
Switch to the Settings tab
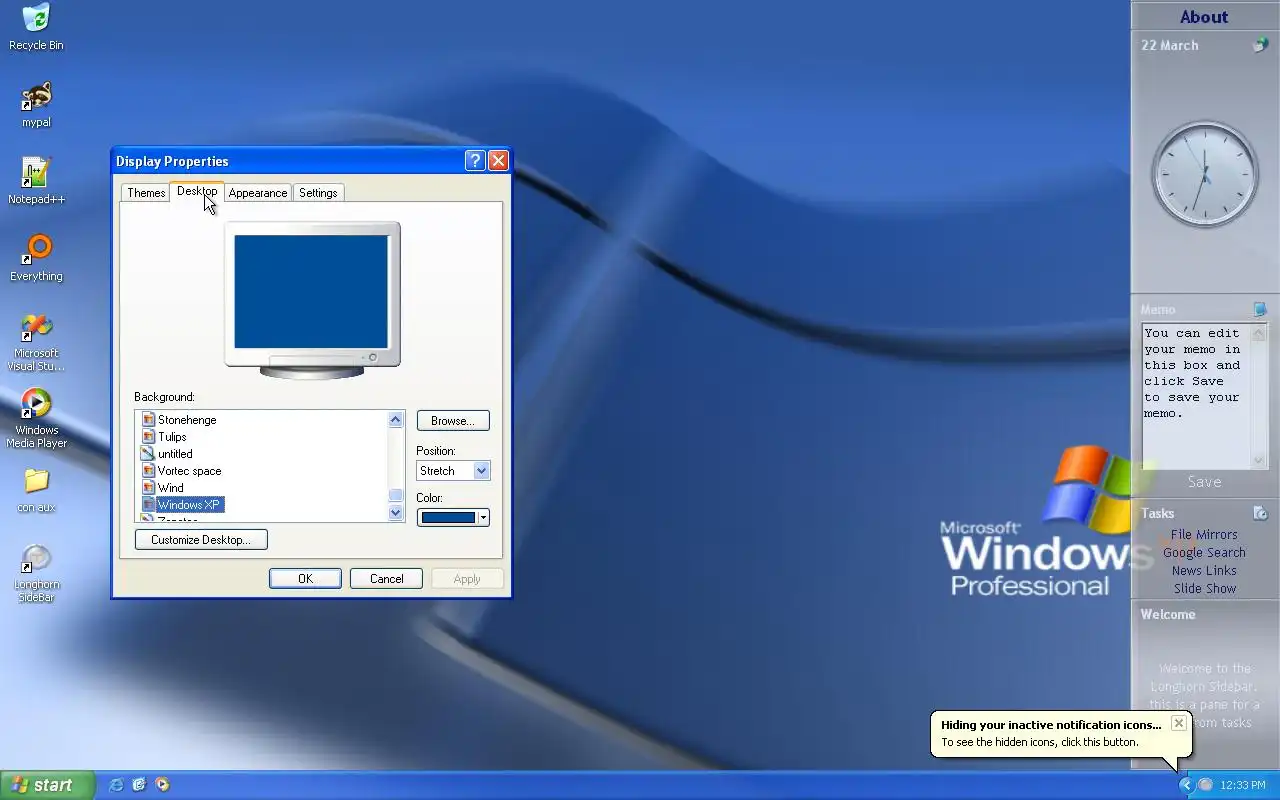pos(318,193)
